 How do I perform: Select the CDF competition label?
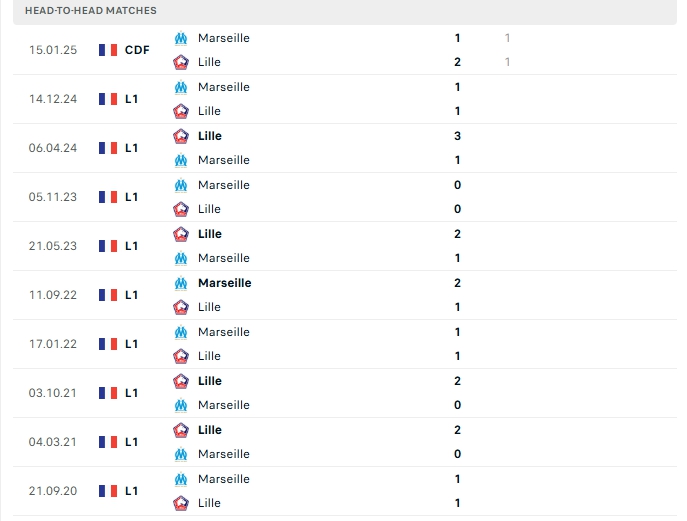tap(137, 50)
